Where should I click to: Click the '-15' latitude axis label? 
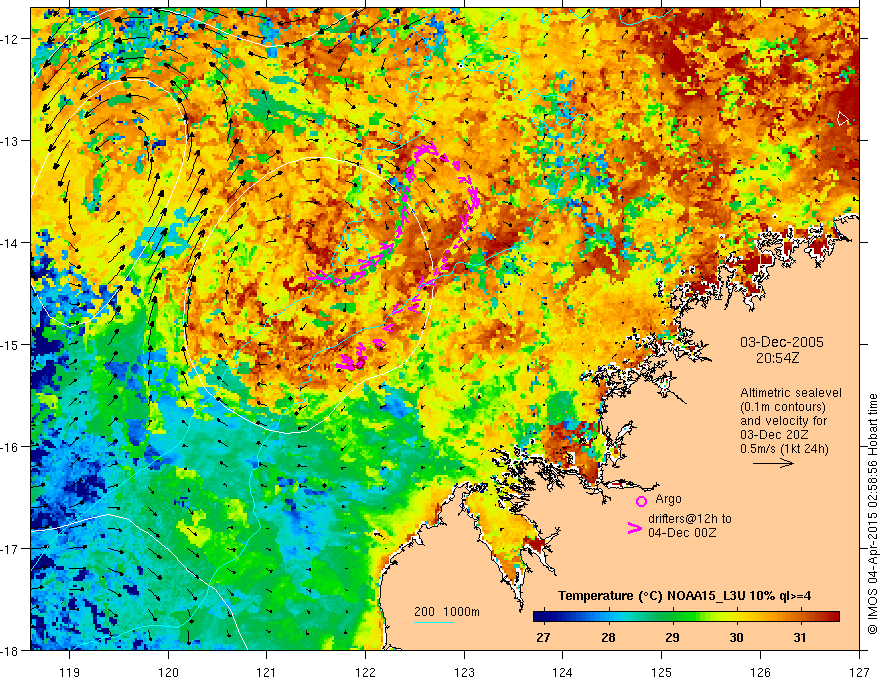(x=10, y=344)
